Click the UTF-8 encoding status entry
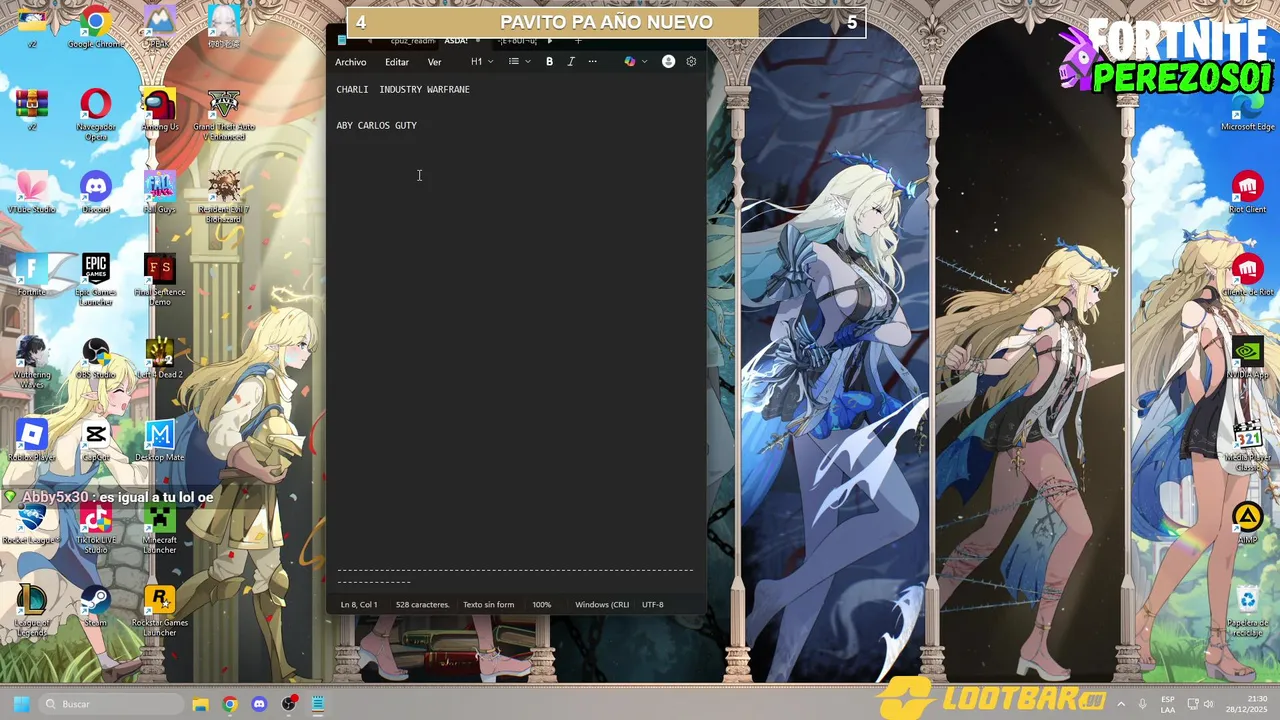 [652, 604]
